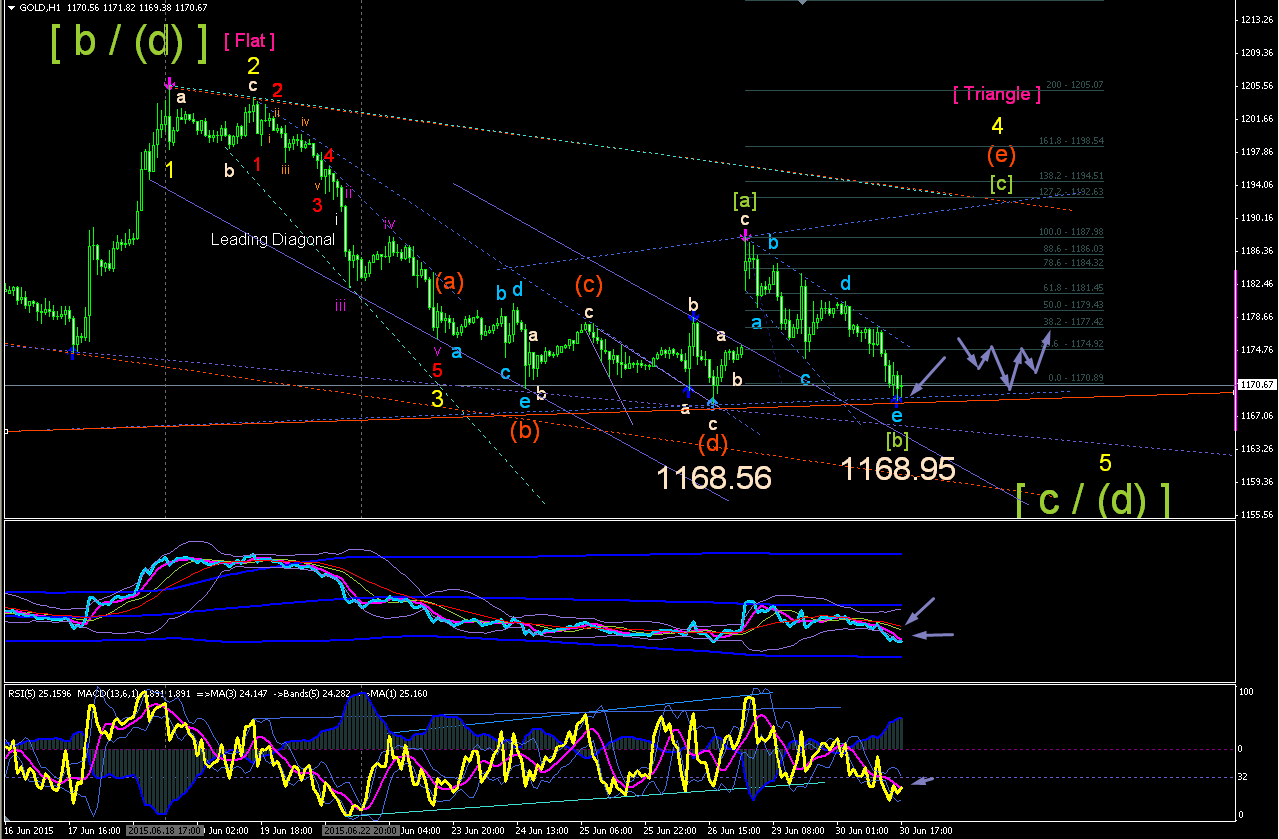Click price scale value 1174.76

1256,350
